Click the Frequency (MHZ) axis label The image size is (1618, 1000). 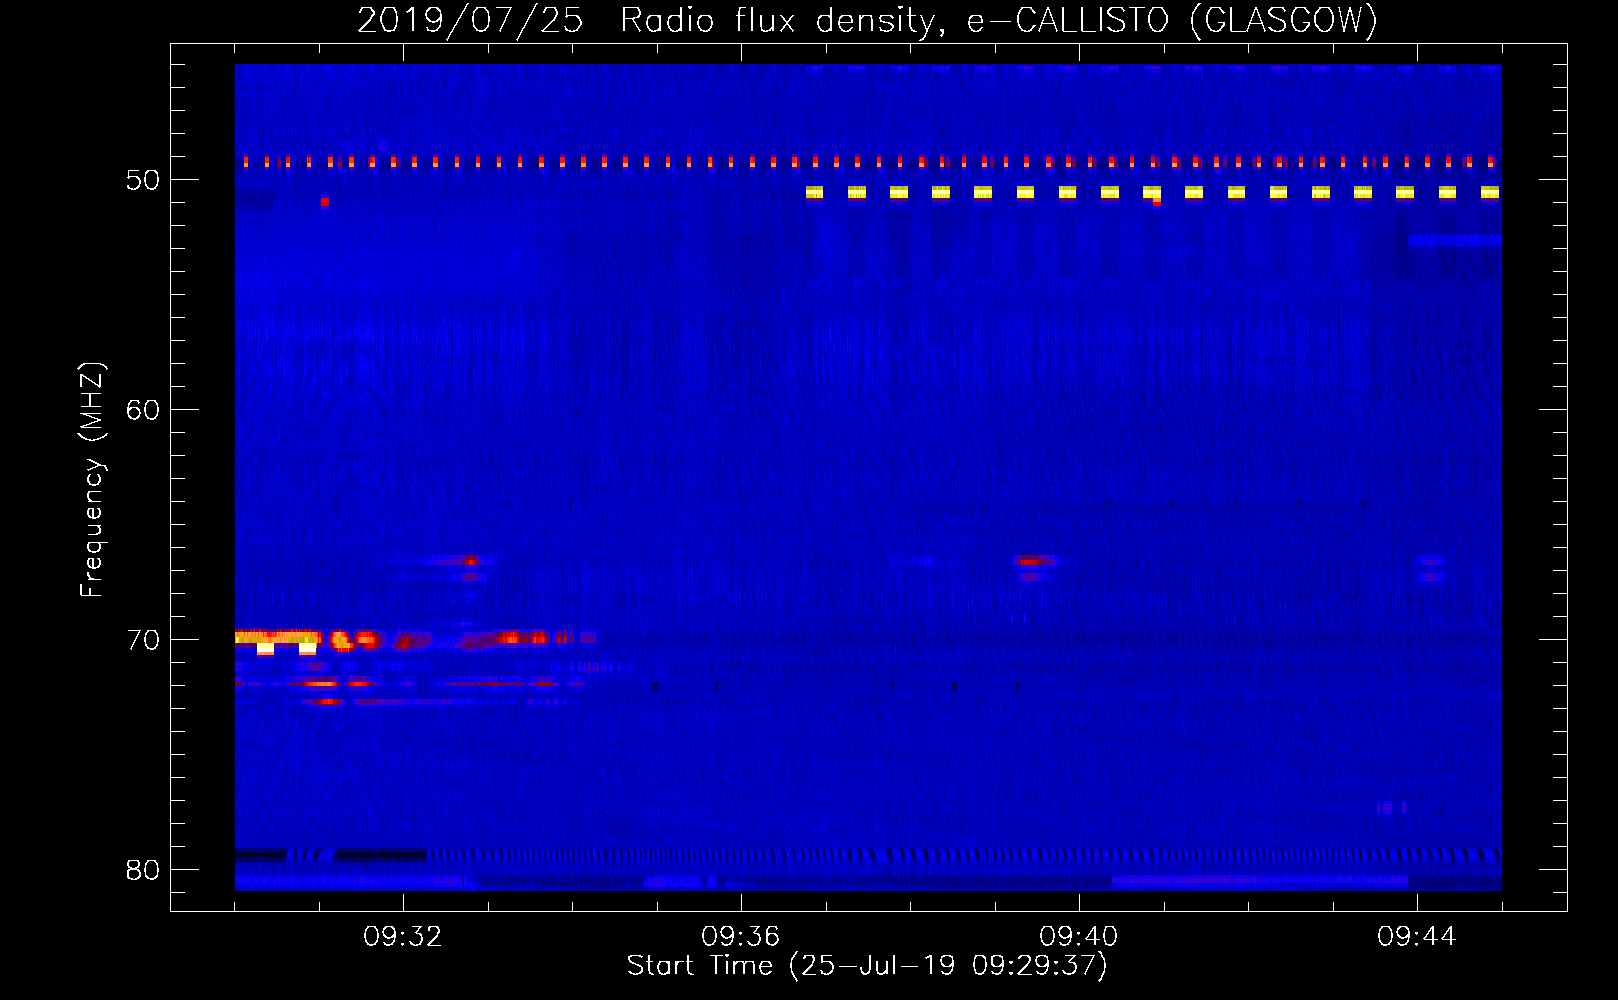(92, 479)
